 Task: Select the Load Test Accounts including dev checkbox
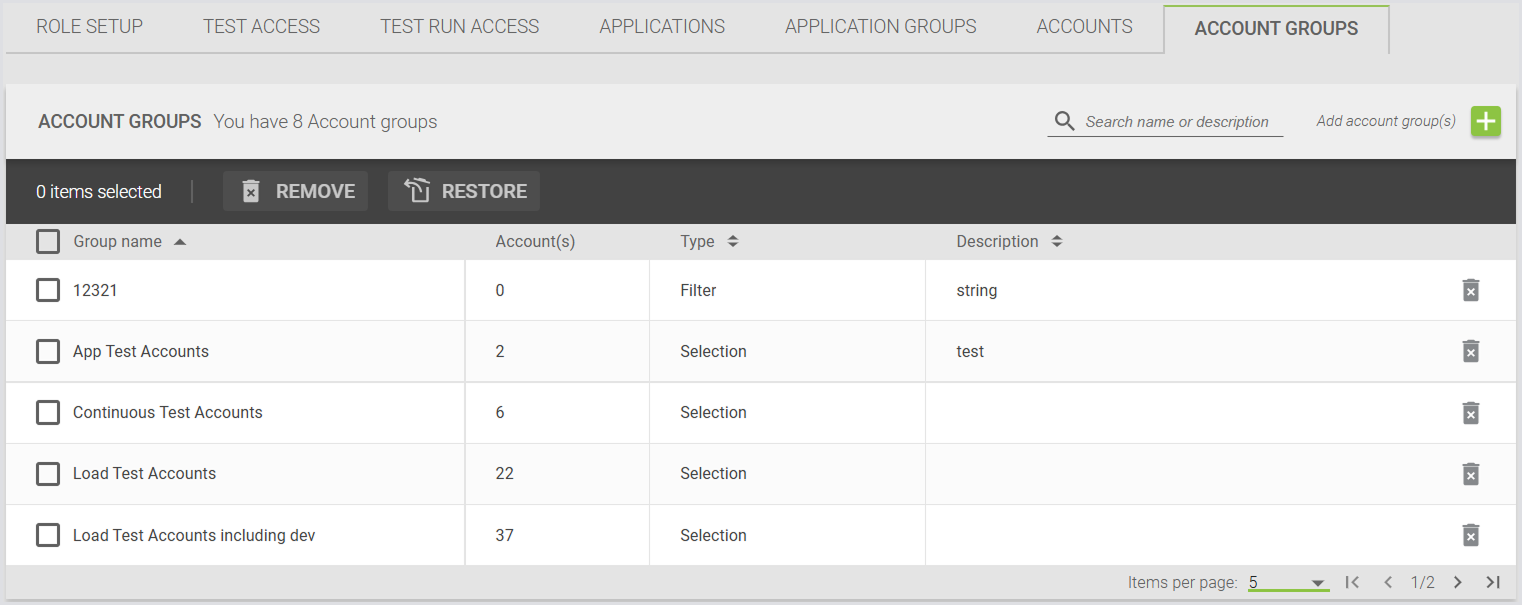pyautogui.click(x=48, y=535)
